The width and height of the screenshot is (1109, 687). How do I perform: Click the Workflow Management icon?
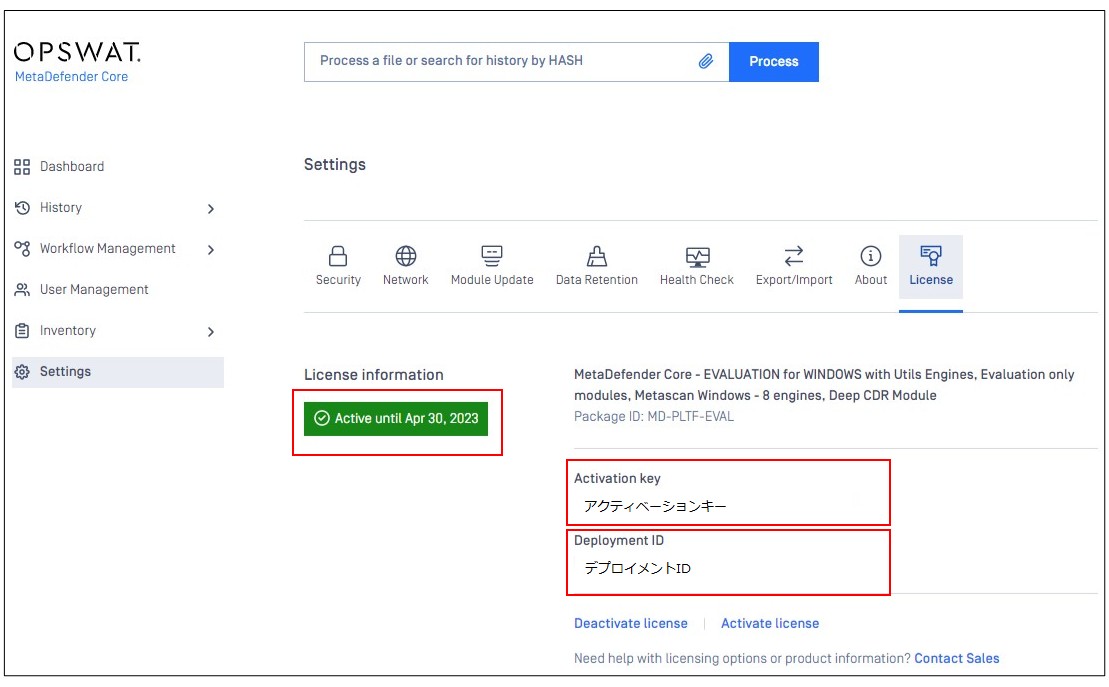click(22, 249)
